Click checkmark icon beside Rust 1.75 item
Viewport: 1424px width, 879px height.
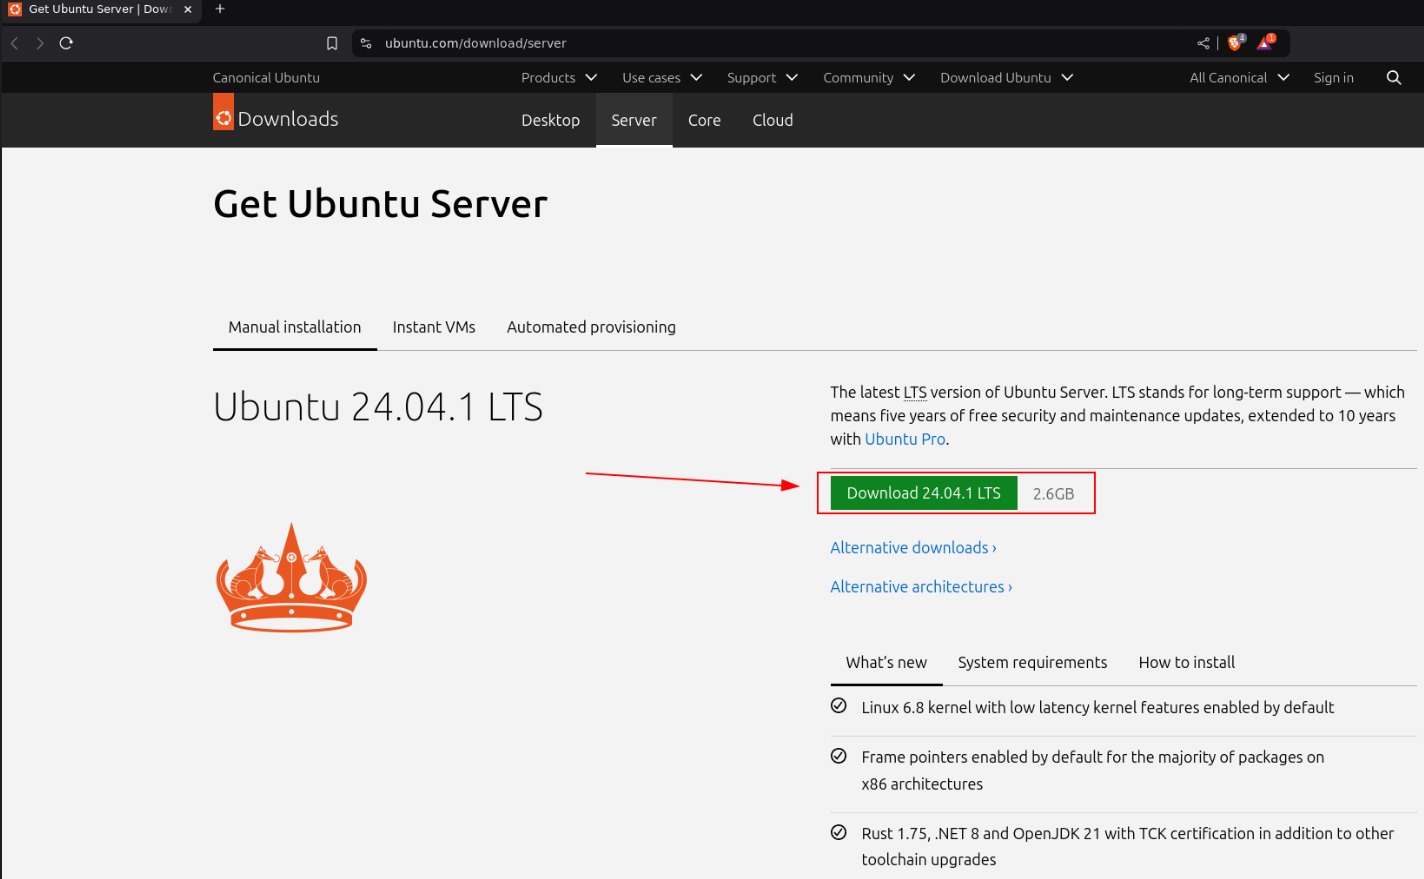click(839, 832)
